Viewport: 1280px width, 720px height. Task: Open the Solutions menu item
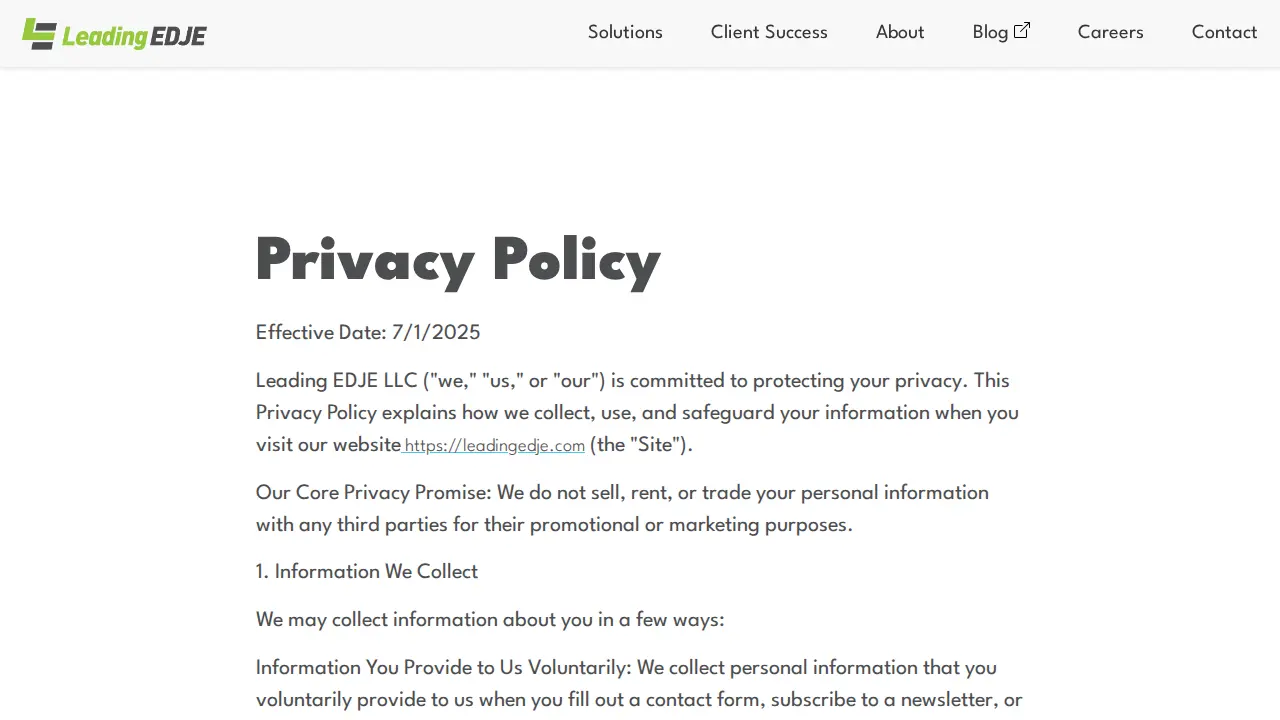tap(625, 32)
